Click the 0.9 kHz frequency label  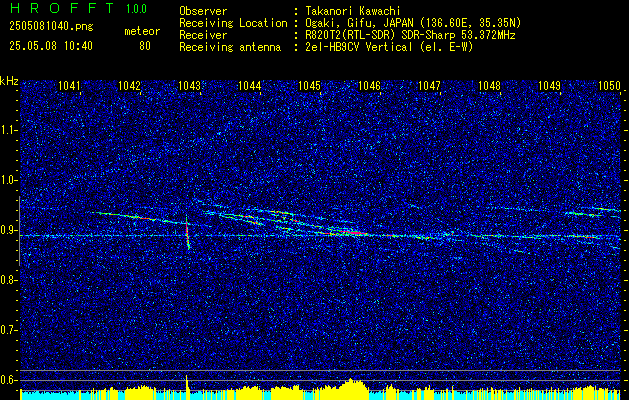pos(9,230)
